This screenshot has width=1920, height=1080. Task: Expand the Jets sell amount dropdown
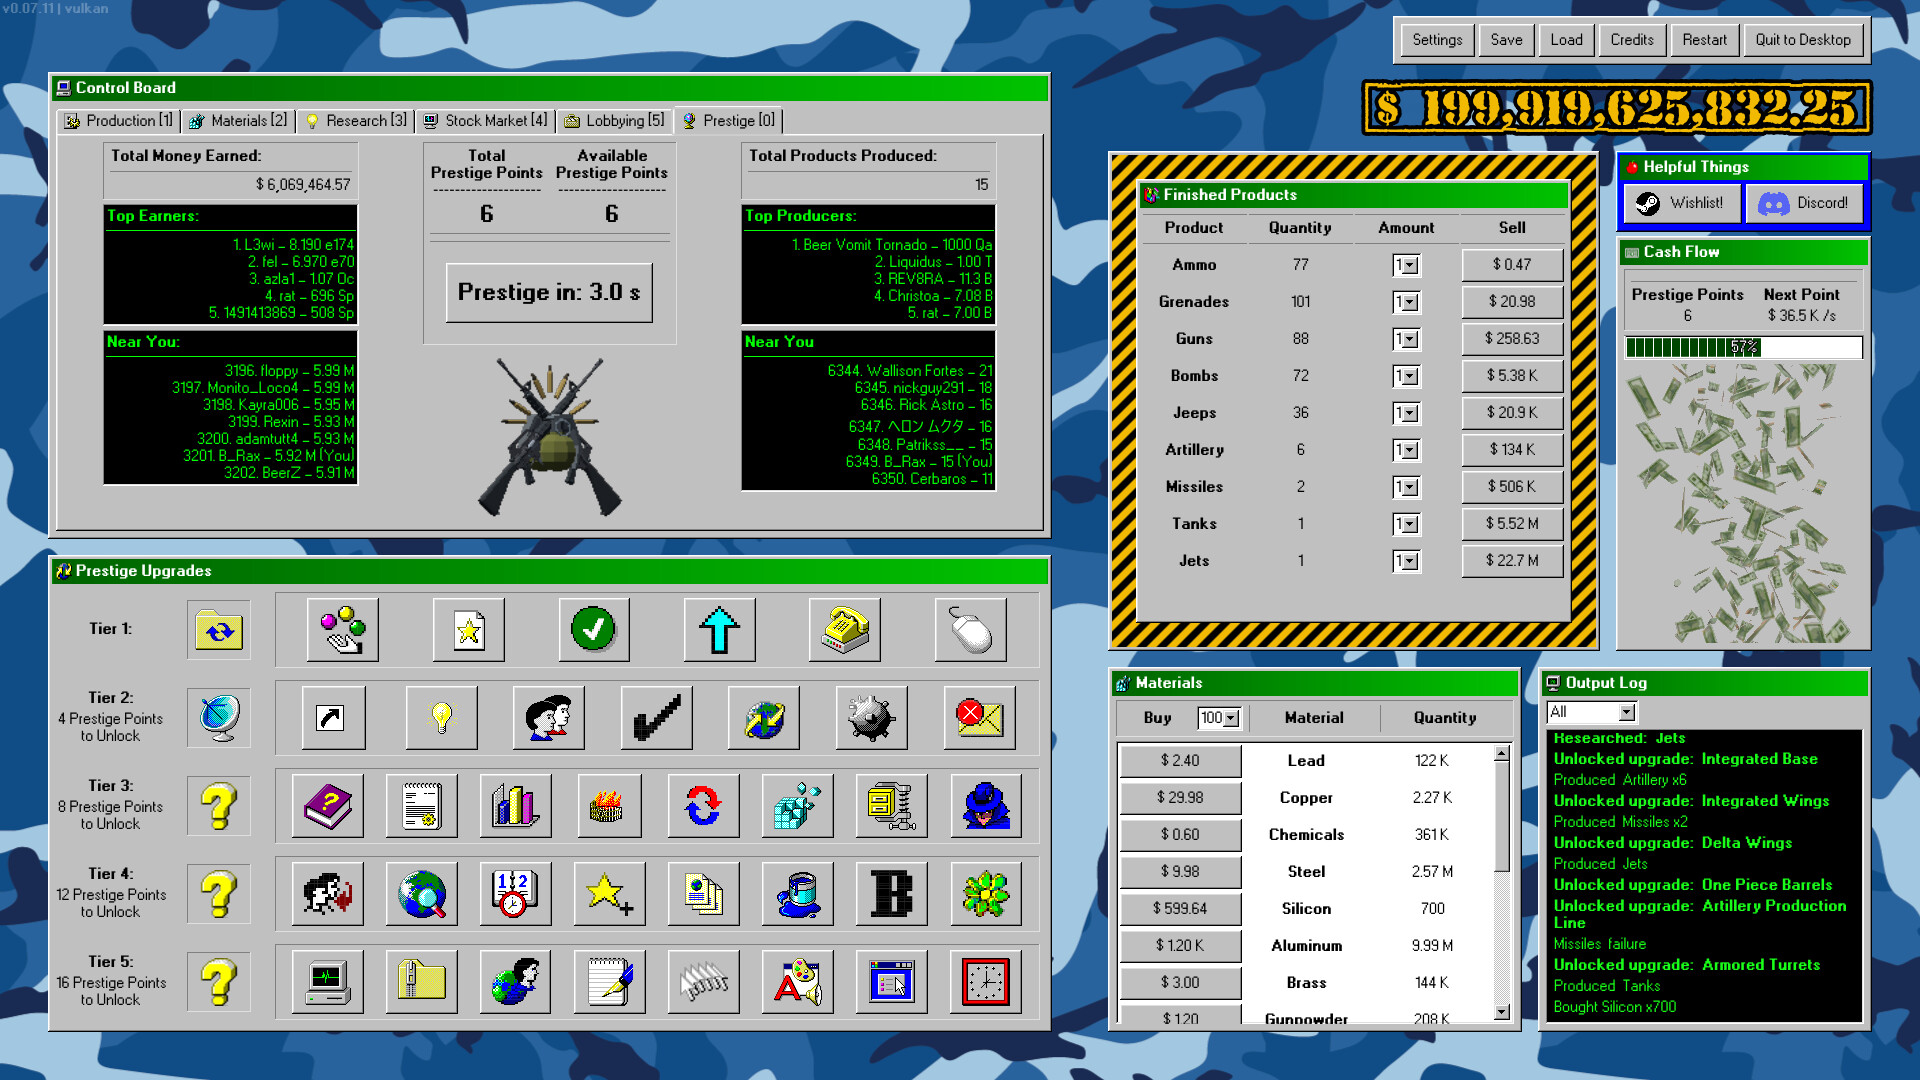pyautogui.click(x=1408, y=562)
